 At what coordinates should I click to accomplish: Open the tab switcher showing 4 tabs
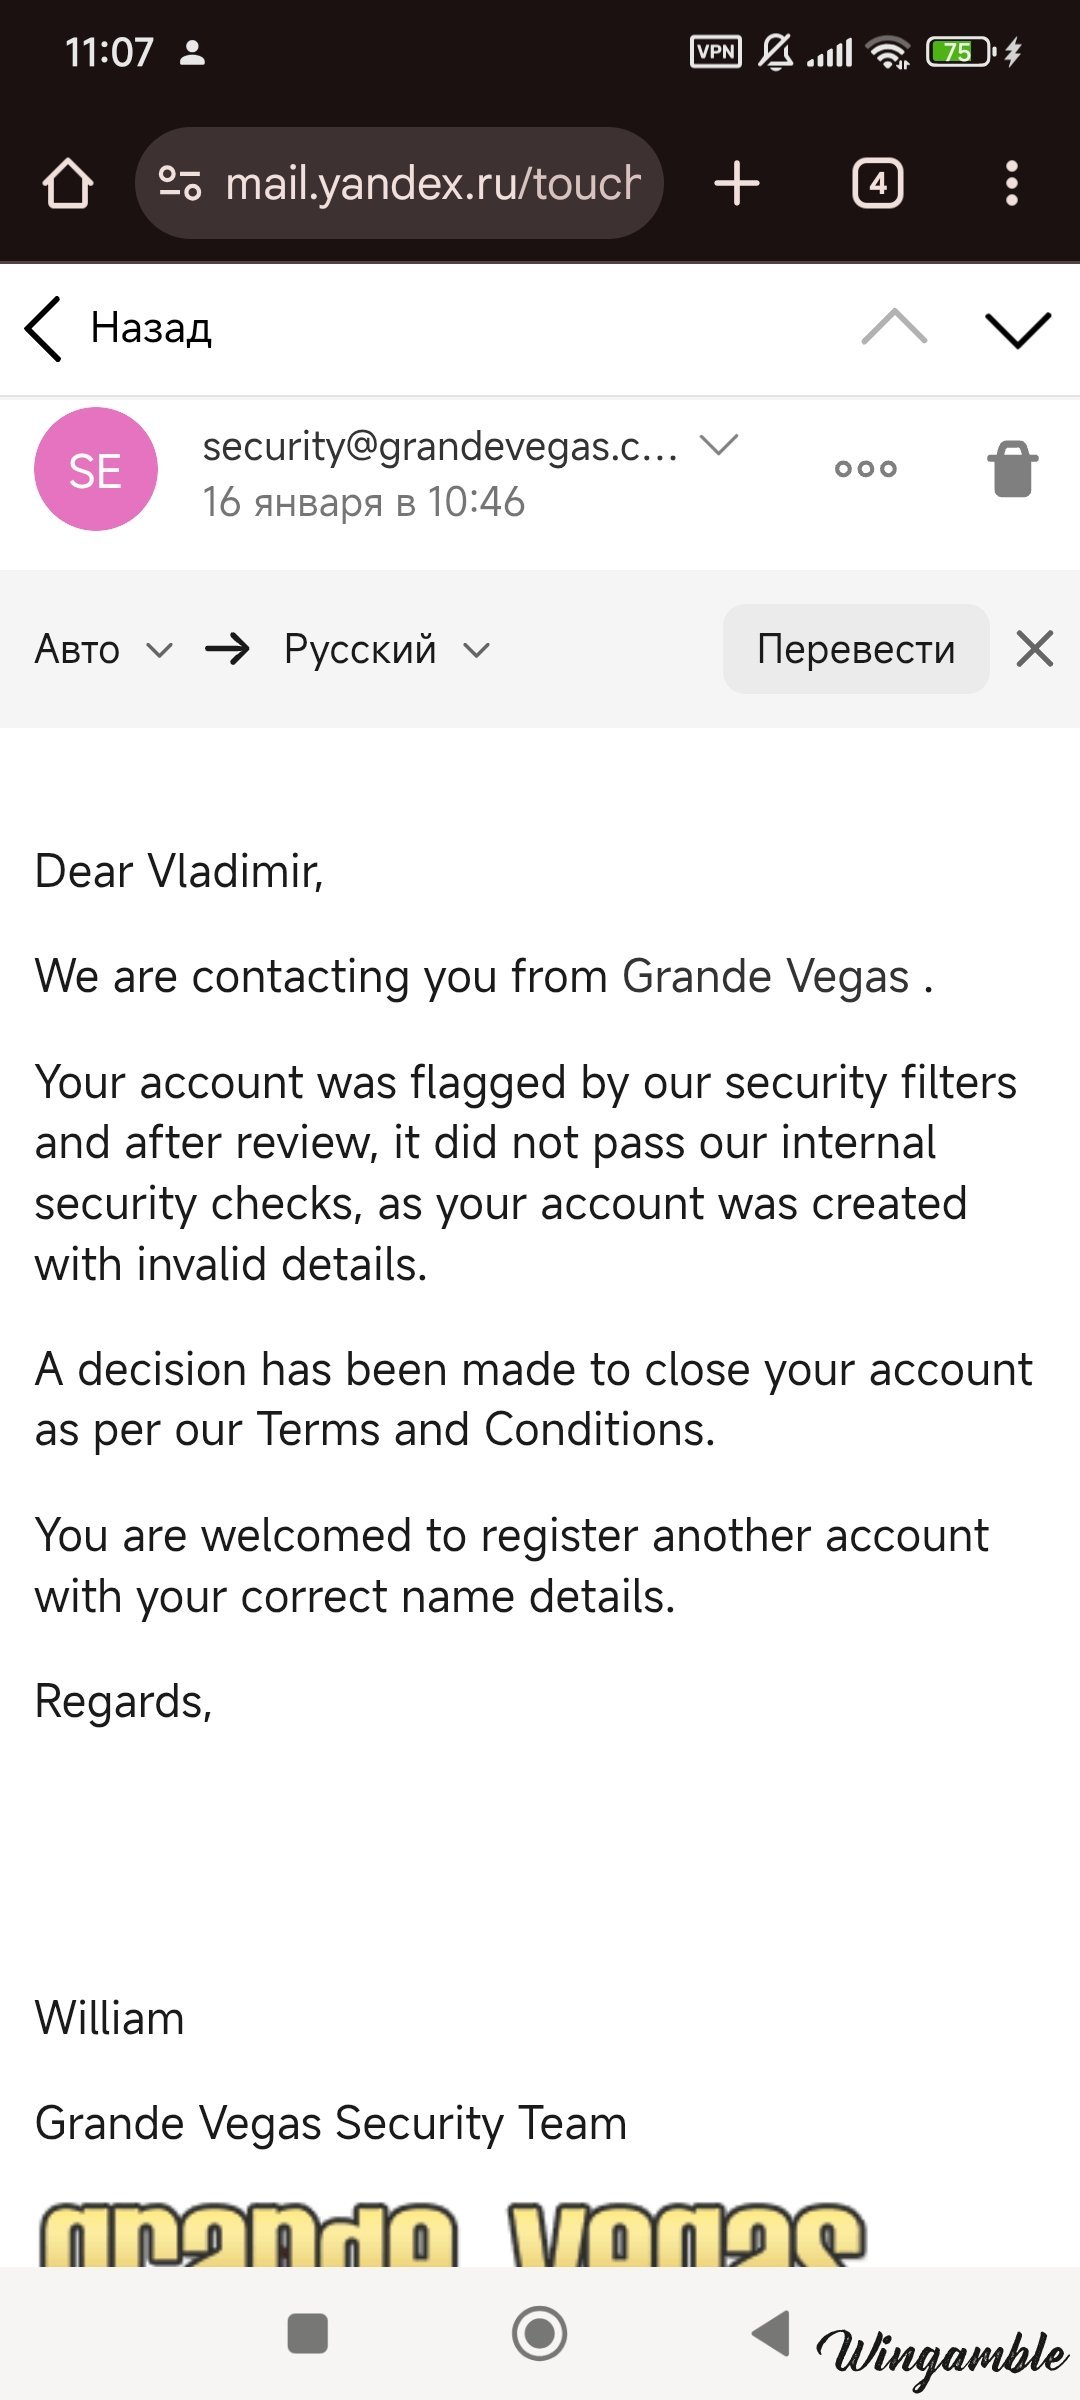click(x=877, y=184)
